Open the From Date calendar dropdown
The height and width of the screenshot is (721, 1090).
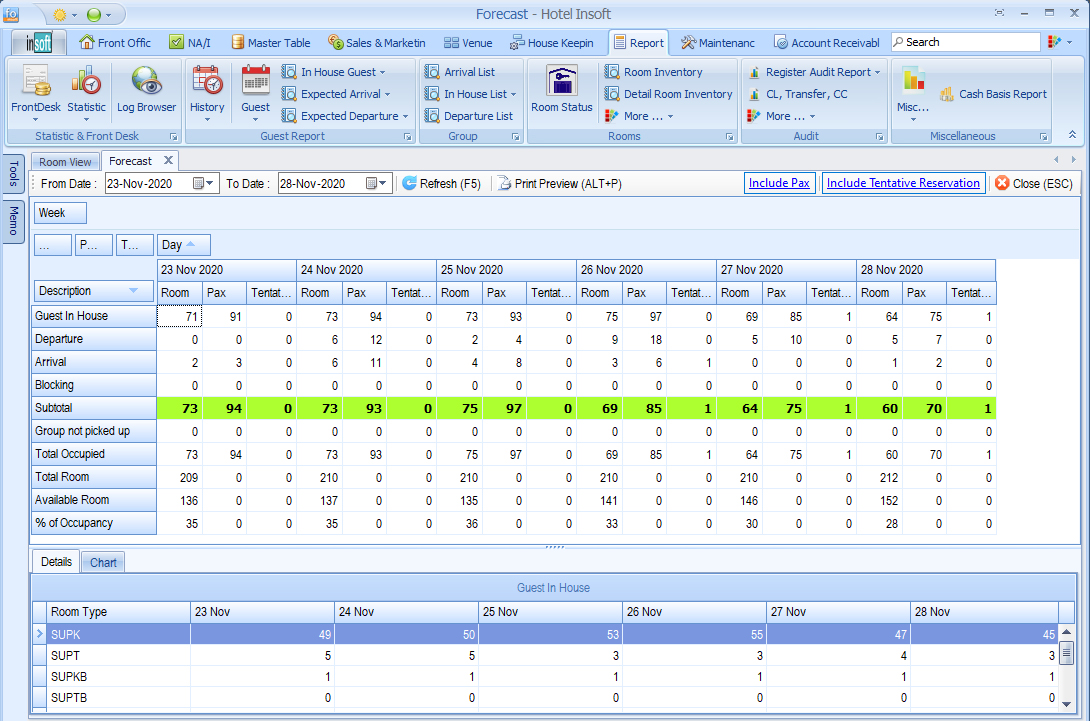coord(205,184)
